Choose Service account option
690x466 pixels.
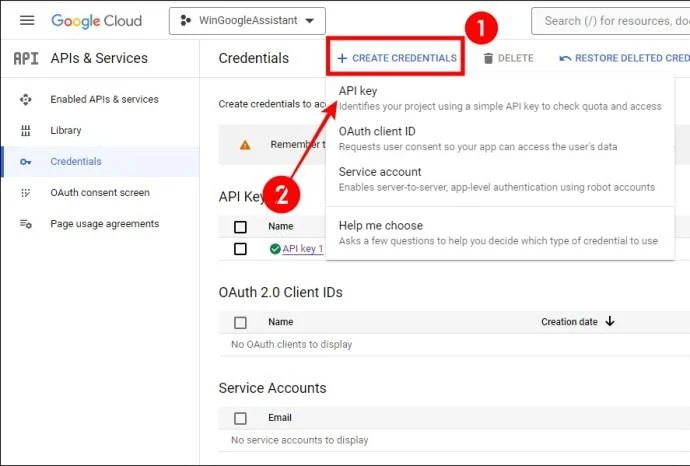(500, 179)
